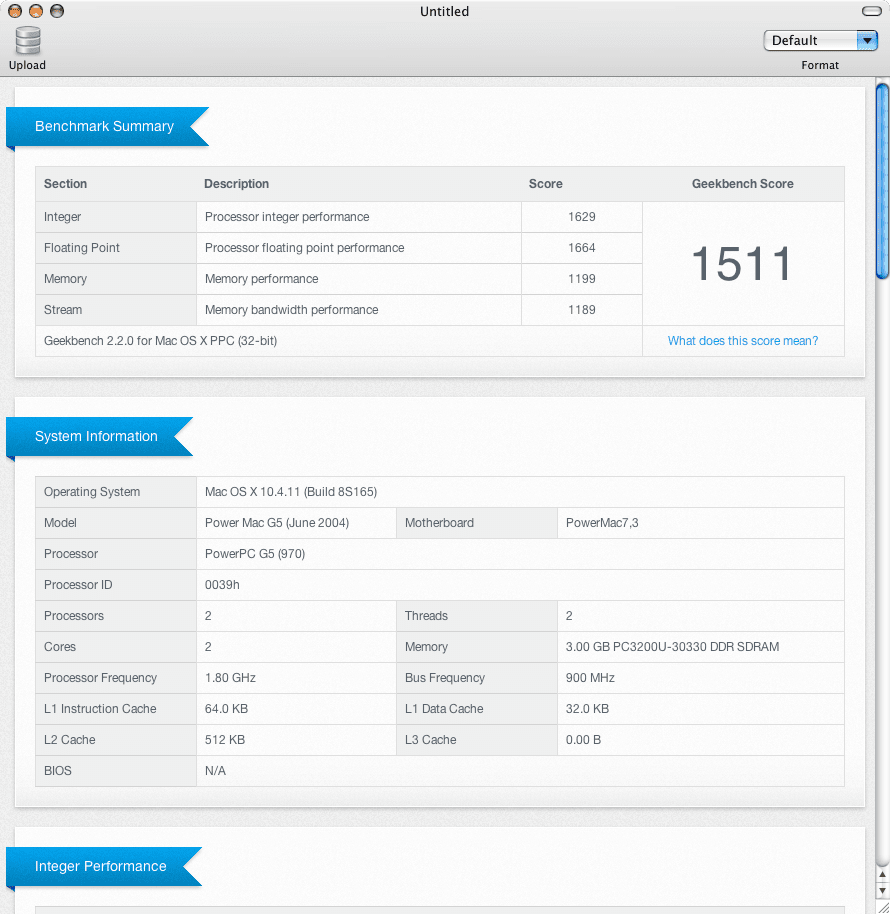Click the scroll up arrow
The height and width of the screenshot is (914, 890).
(881, 875)
